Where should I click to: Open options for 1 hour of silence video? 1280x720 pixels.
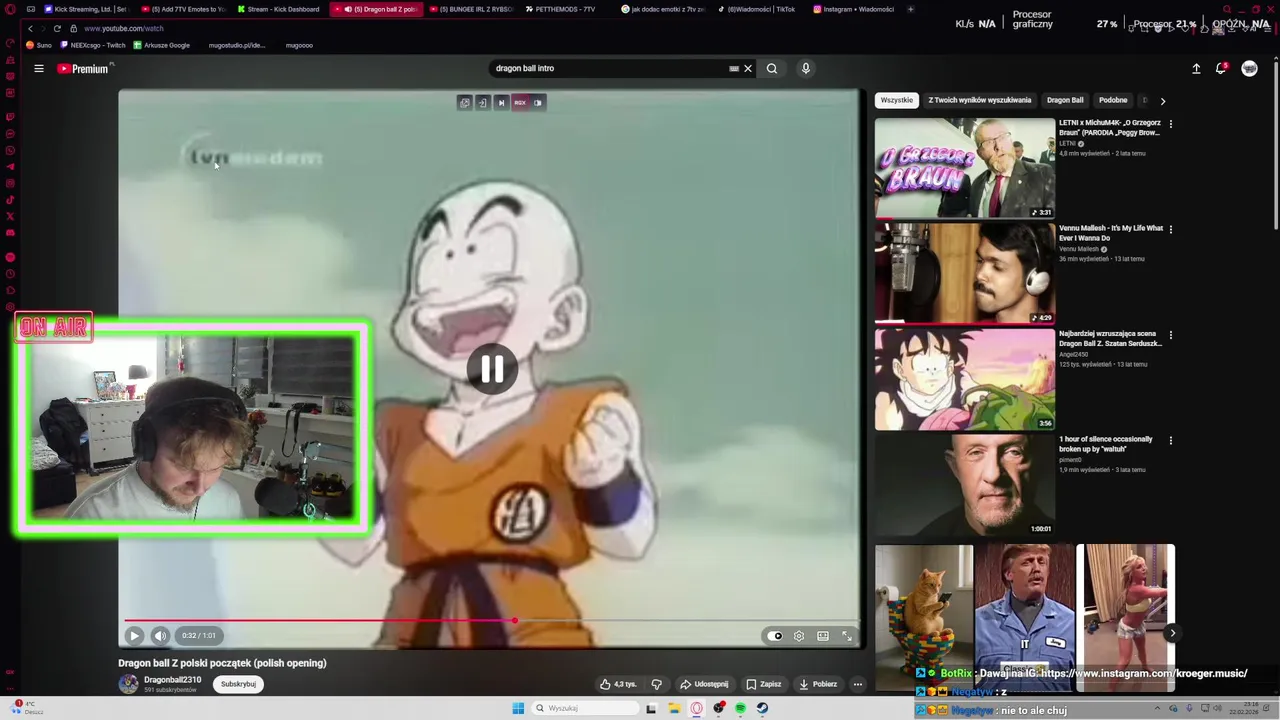click(x=1171, y=440)
